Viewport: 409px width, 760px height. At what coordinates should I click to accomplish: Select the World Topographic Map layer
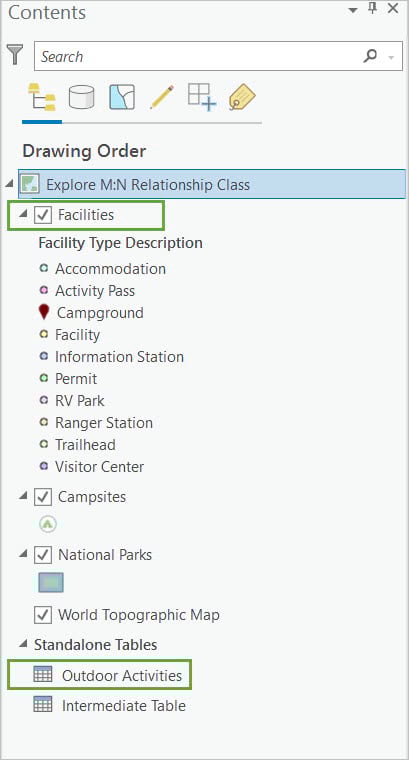(x=139, y=615)
